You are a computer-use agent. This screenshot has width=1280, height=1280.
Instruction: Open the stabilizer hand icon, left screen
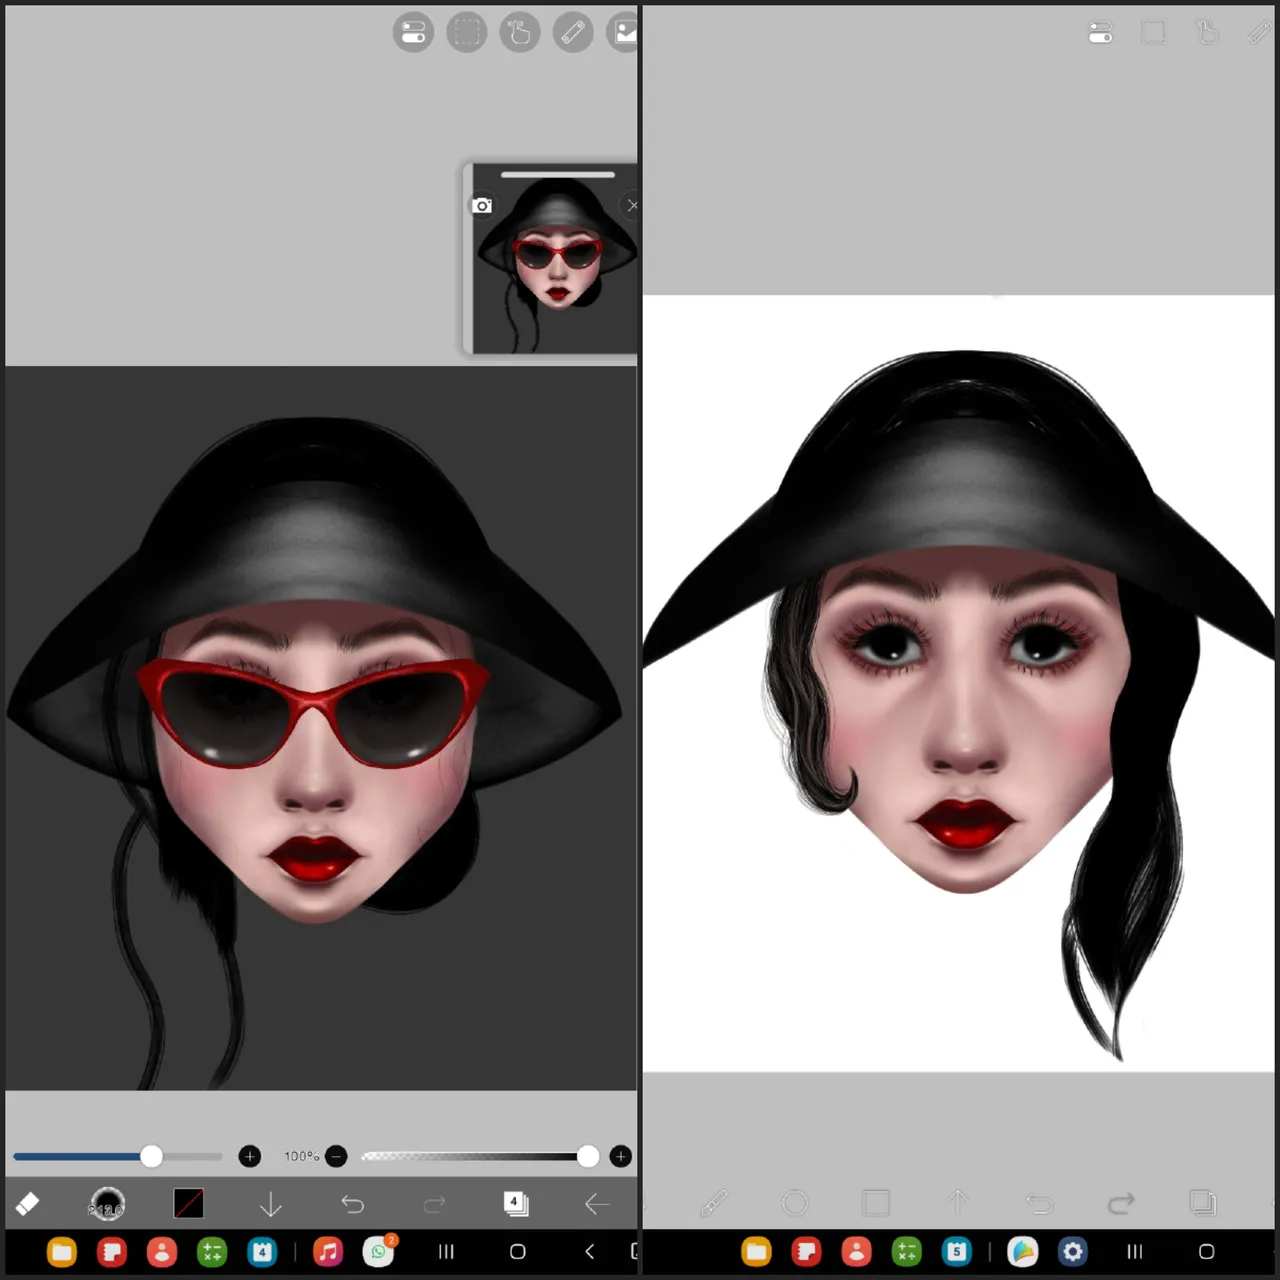point(520,33)
